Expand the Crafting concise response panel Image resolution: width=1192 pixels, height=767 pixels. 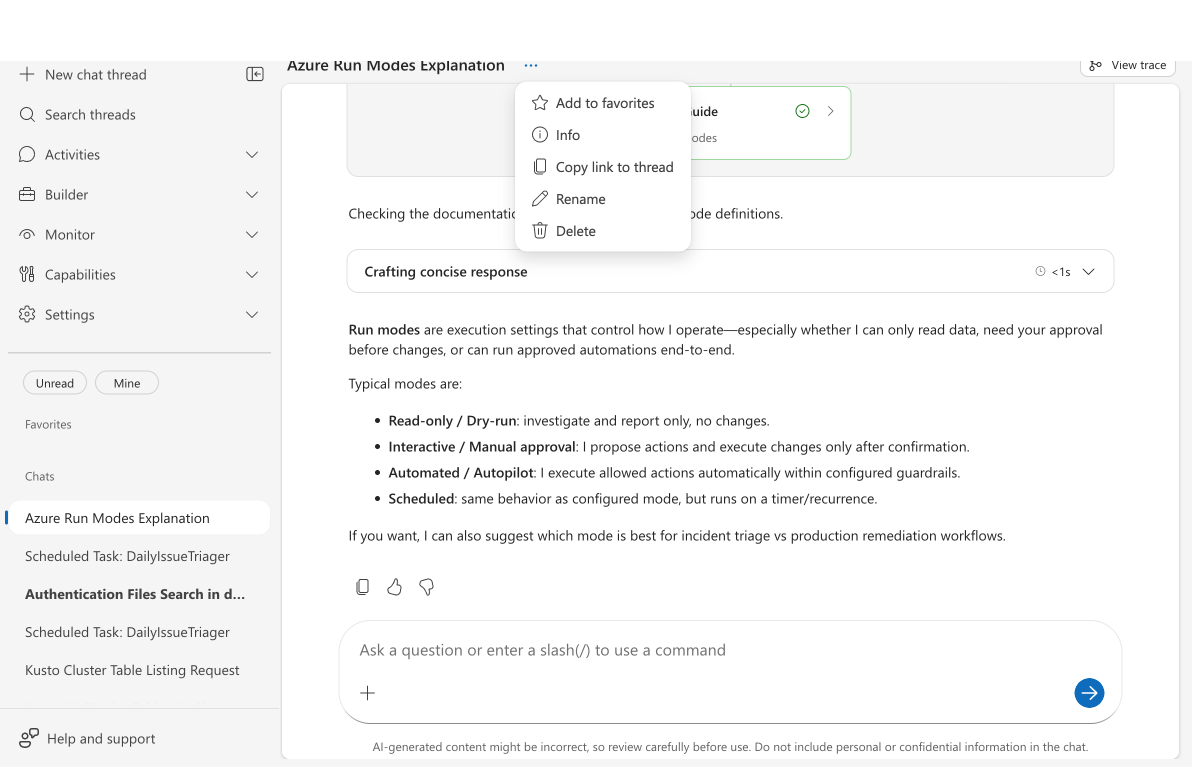[x=730, y=271]
